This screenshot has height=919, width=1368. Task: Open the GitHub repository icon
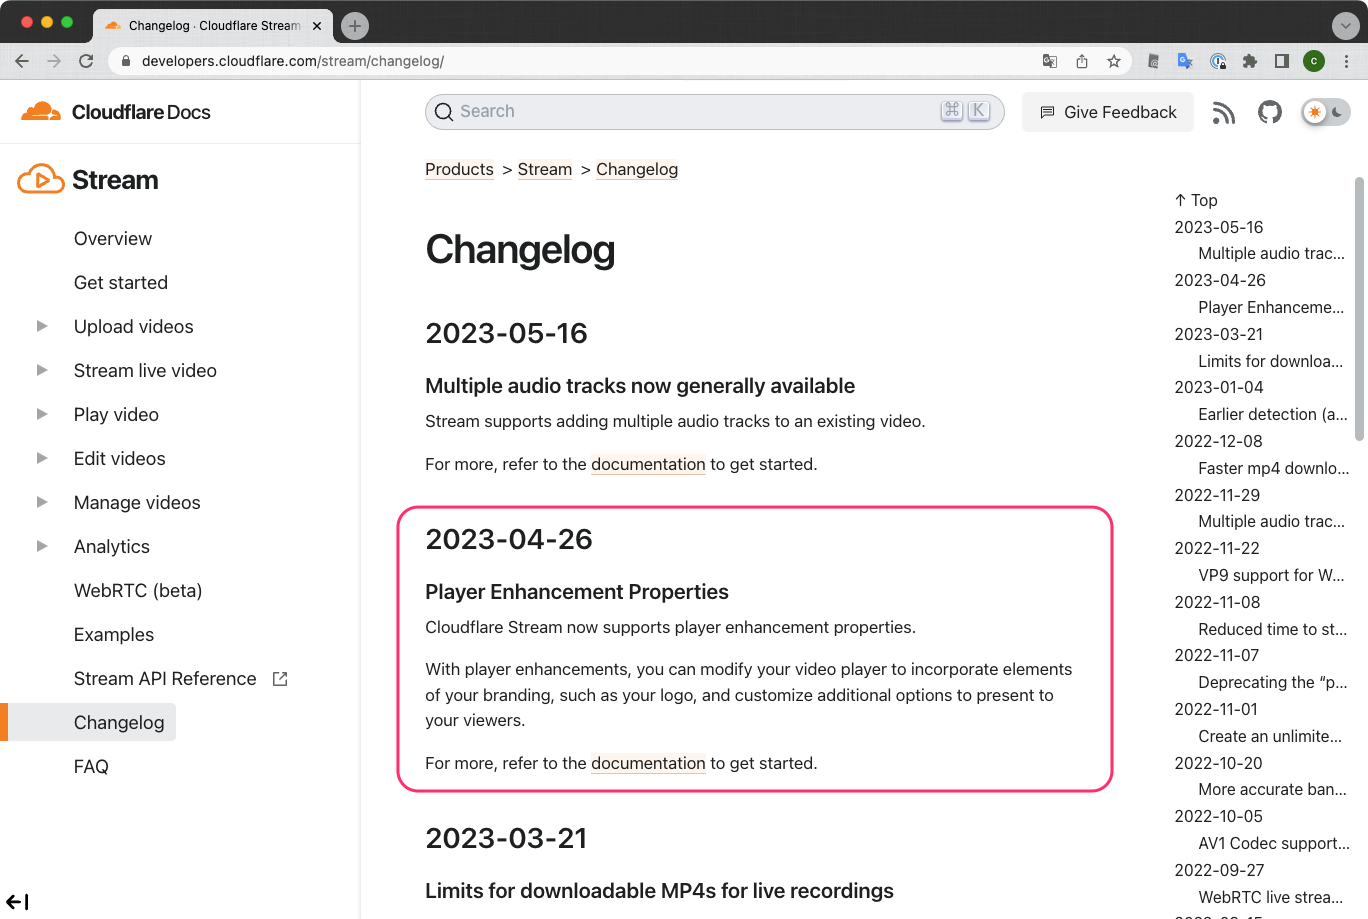click(x=1270, y=112)
